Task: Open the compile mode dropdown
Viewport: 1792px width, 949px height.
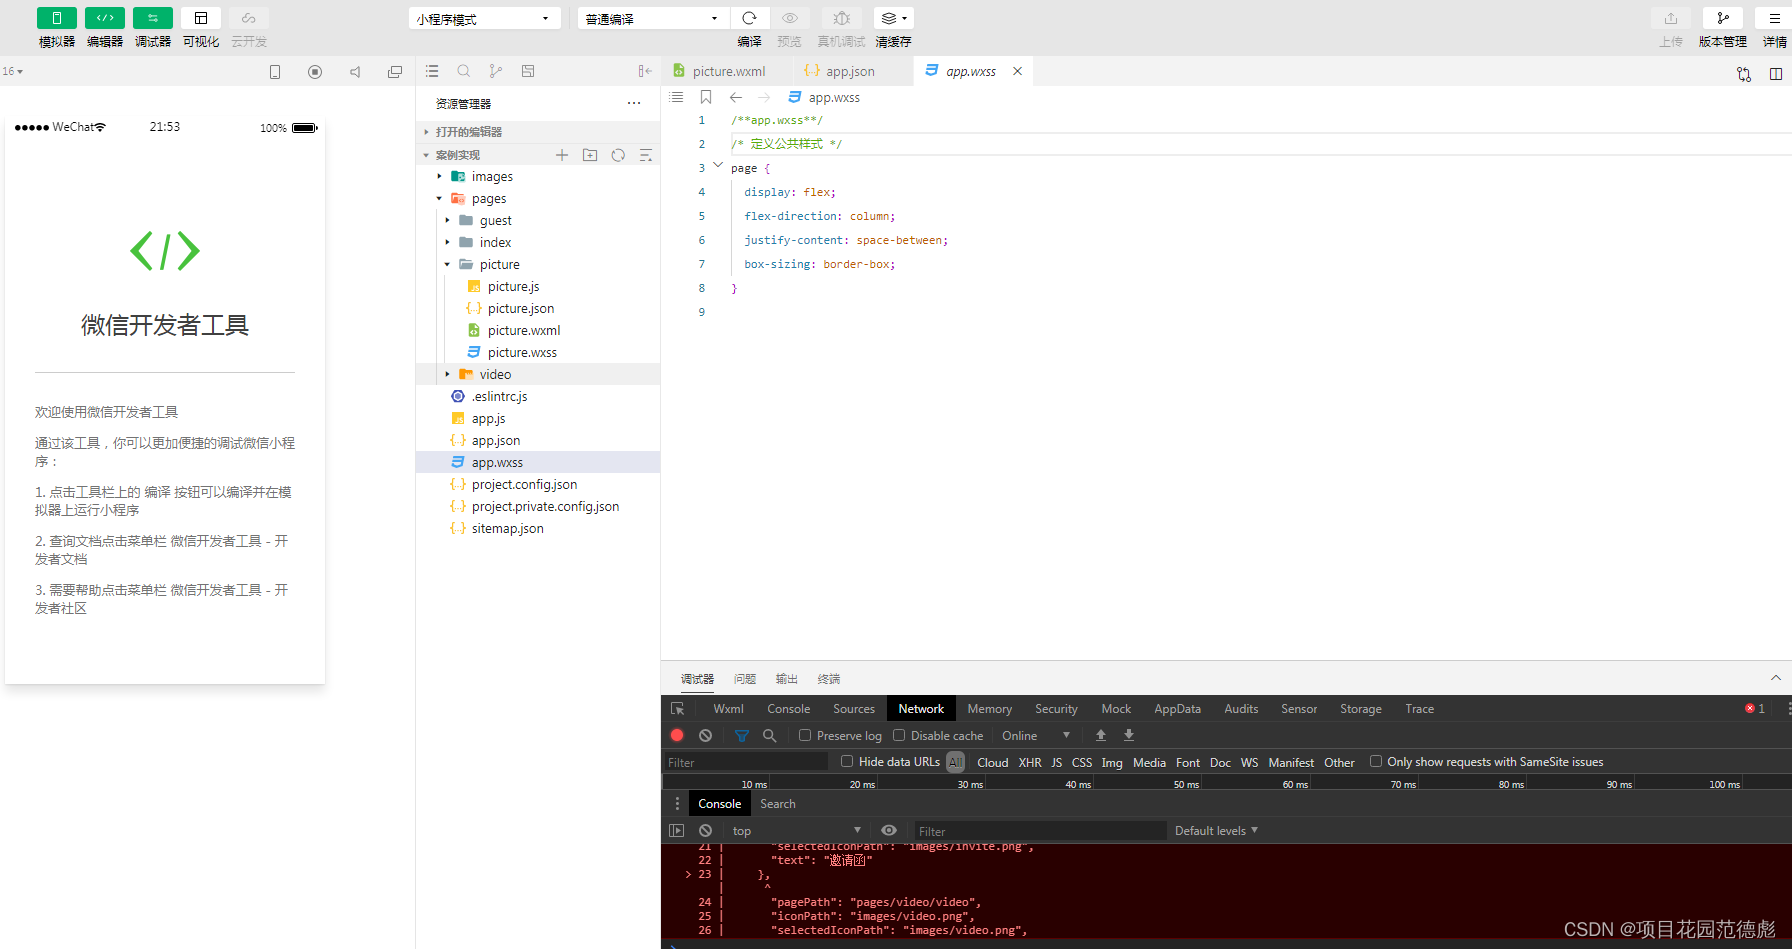Action: 653,19
